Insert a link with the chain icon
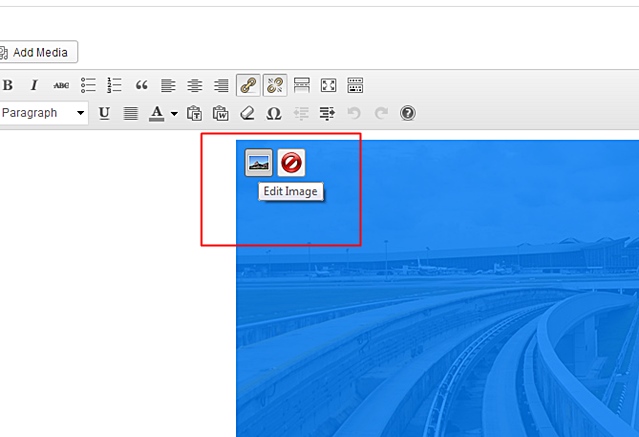 (248, 86)
